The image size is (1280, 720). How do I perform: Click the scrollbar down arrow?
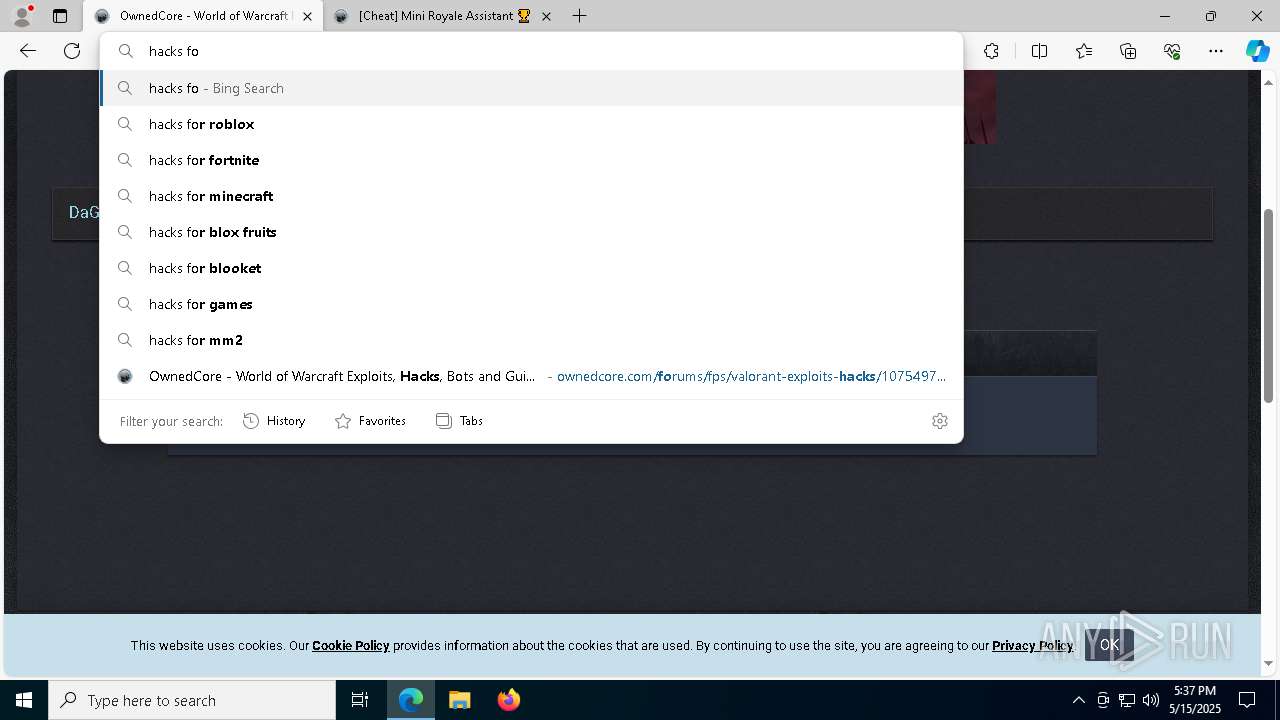click(1269, 663)
